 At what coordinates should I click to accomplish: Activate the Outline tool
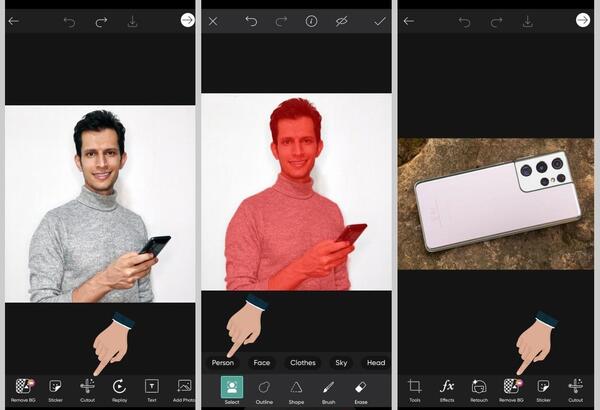click(x=264, y=392)
